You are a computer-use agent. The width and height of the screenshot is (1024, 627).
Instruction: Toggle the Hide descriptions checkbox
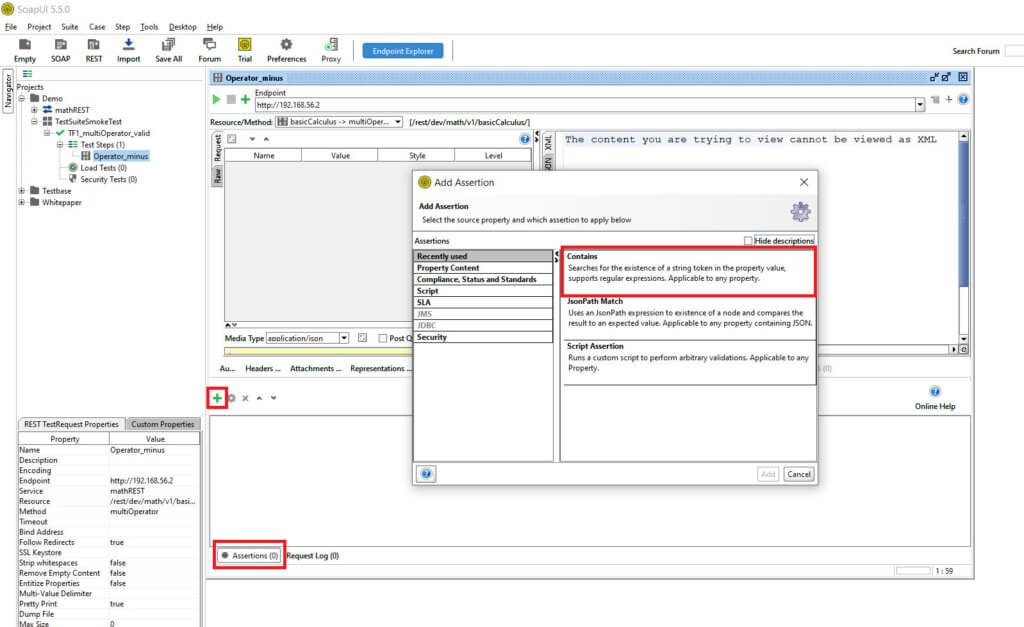pos(749,241)
